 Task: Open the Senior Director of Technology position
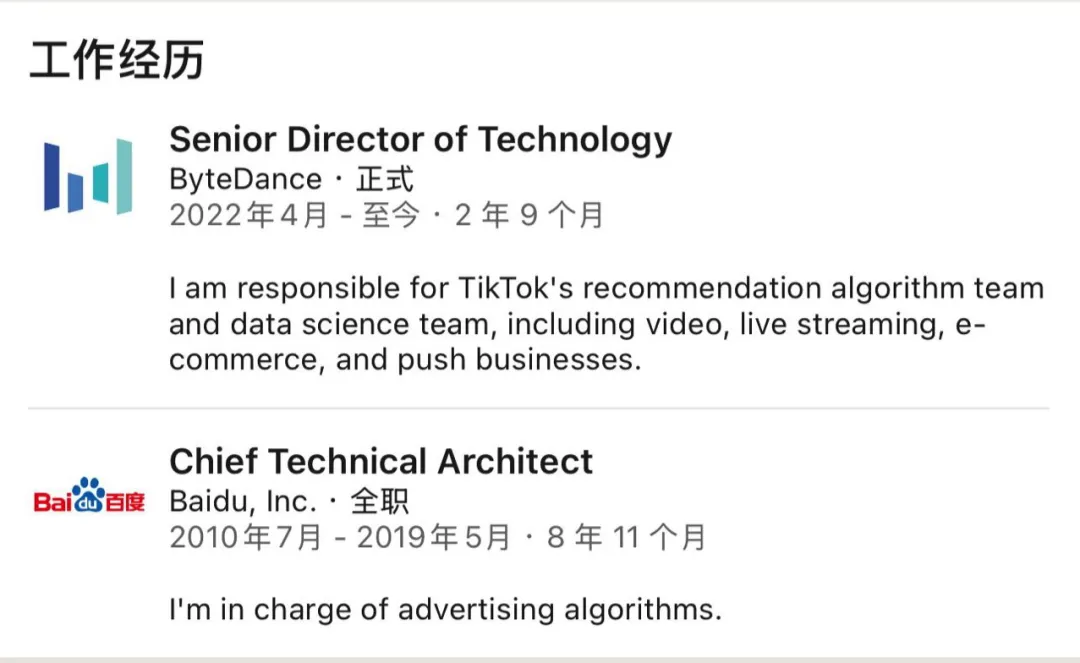(420, 140)
